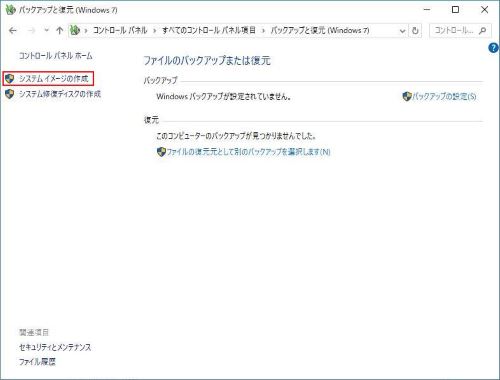This screenshot has width=500, height=380.
Task: Click ファイルのバックアップまたは復元 heading text
Action: click(207, 61)
